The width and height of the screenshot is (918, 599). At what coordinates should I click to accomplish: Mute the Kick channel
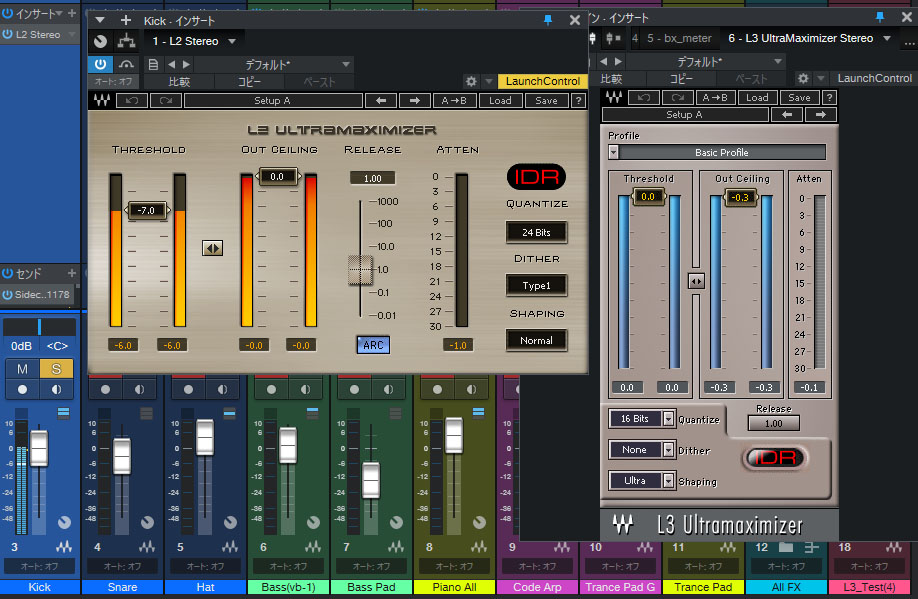22,369
